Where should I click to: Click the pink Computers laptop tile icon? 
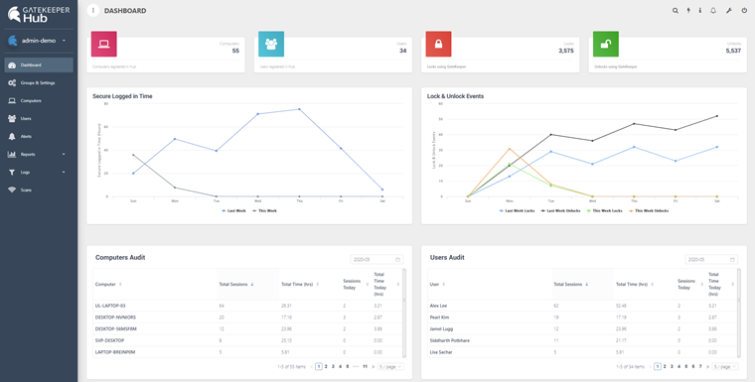(x=104, y=44)
